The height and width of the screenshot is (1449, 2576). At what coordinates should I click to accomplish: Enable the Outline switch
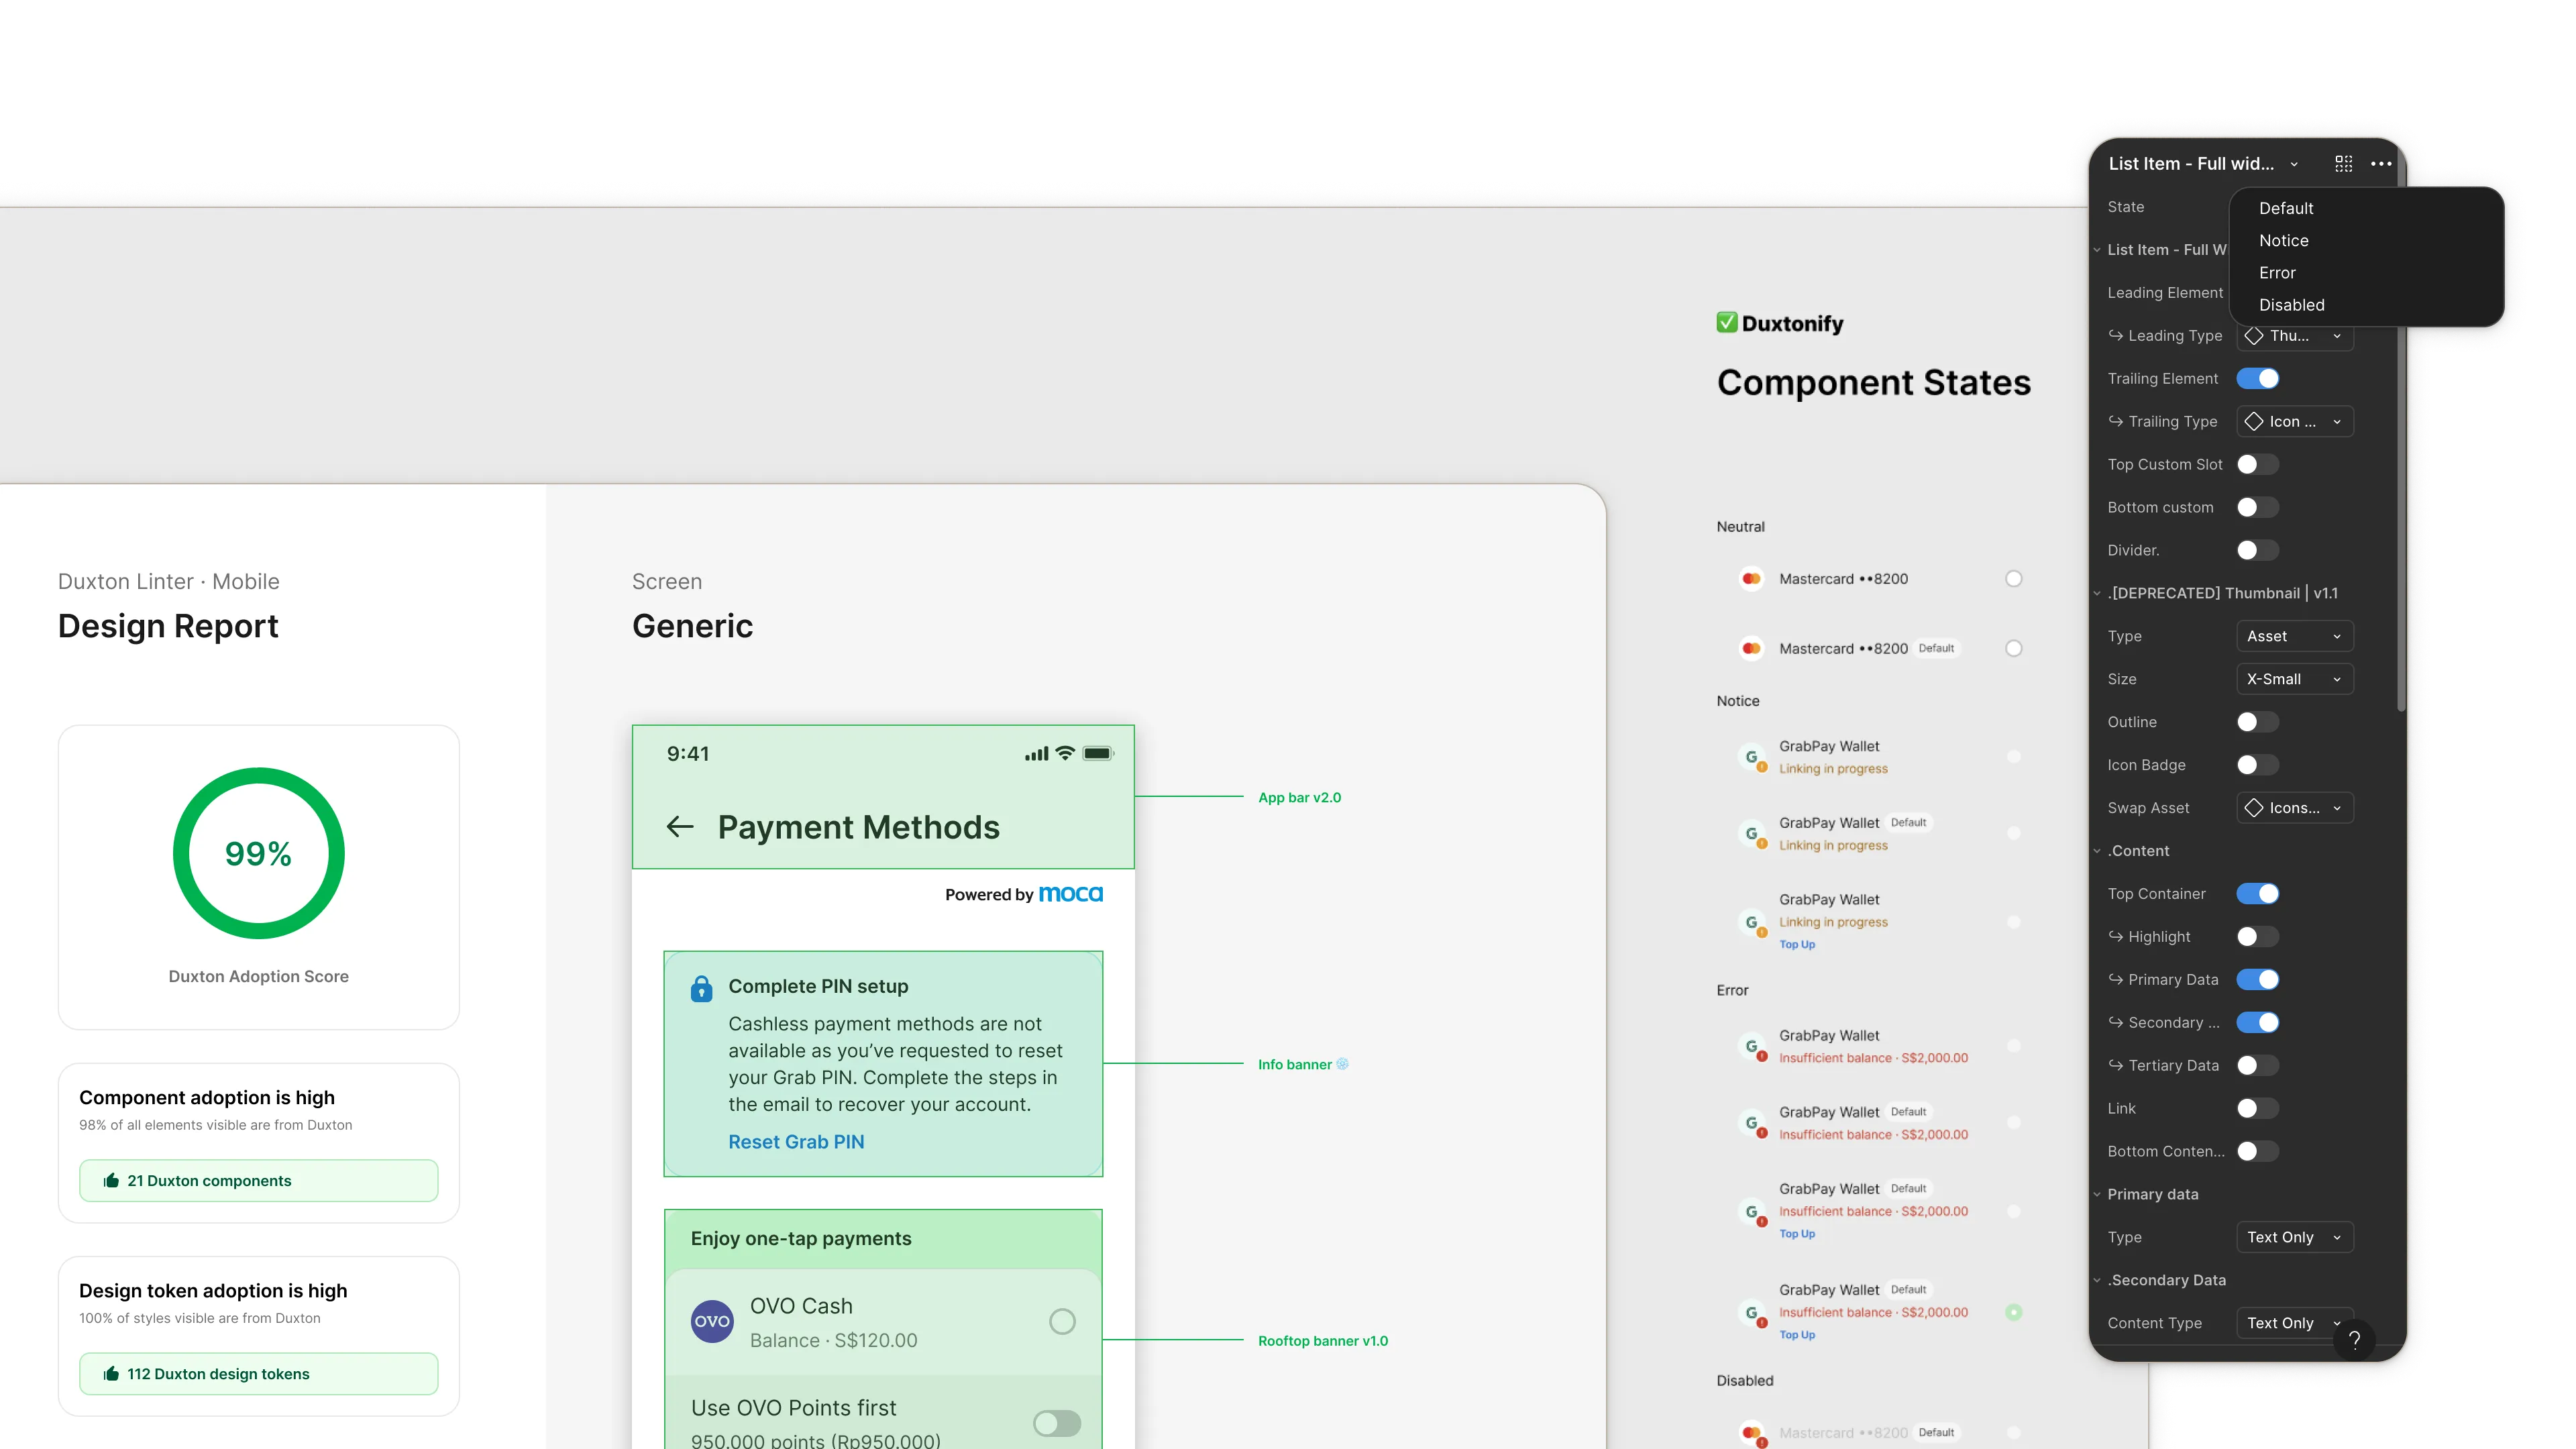(2258, 722)
